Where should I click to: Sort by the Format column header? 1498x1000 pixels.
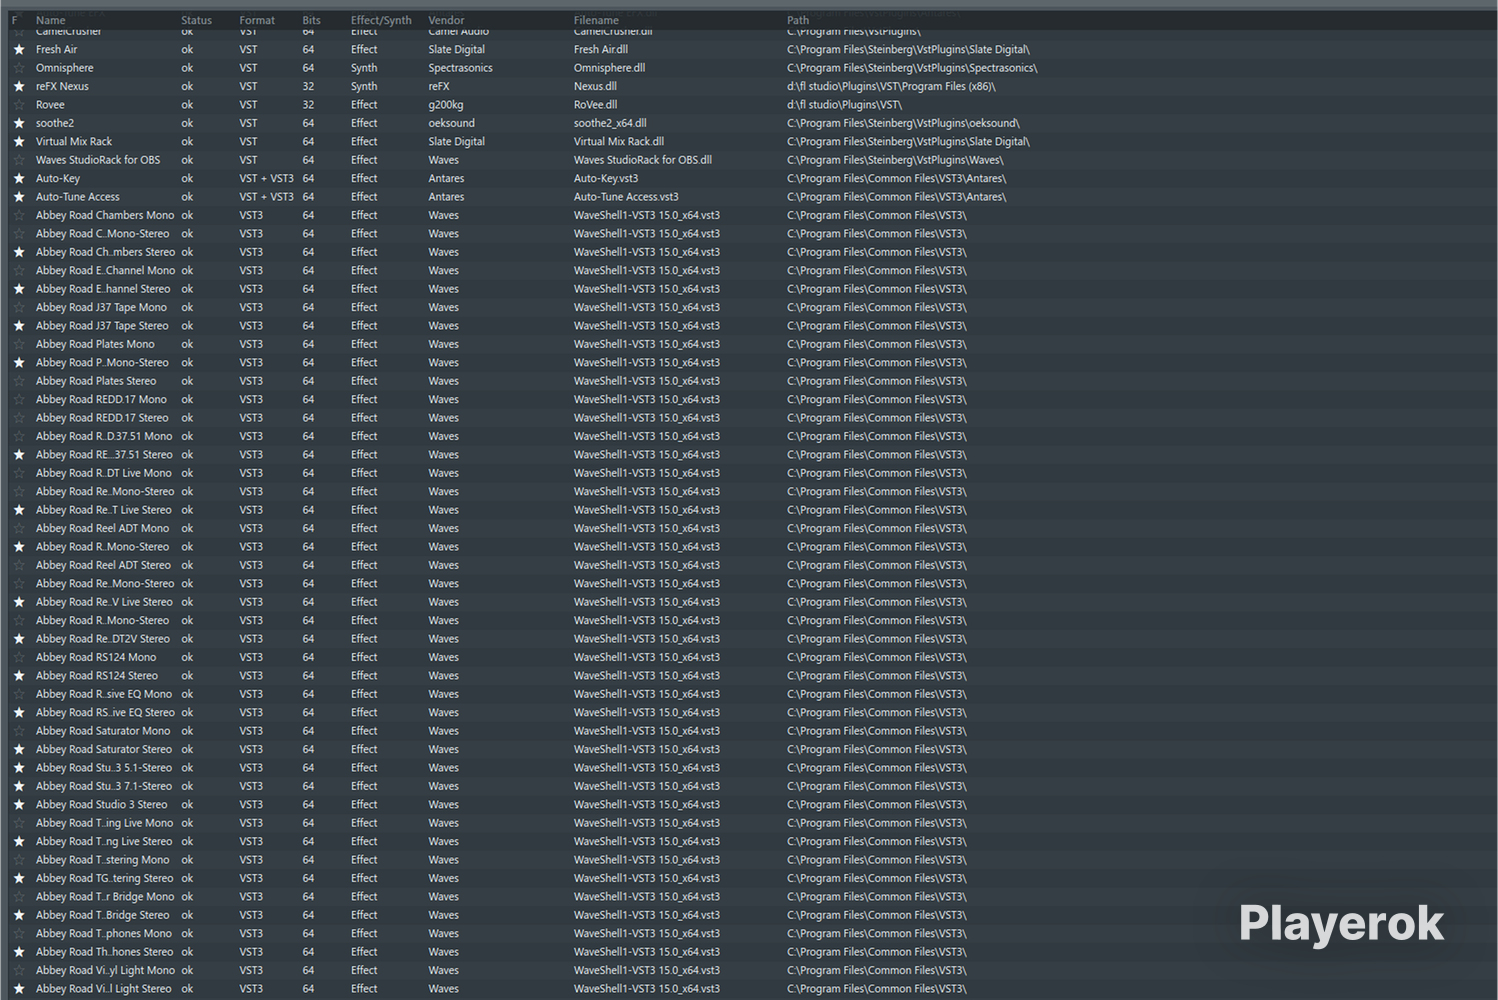pos(257,20)
